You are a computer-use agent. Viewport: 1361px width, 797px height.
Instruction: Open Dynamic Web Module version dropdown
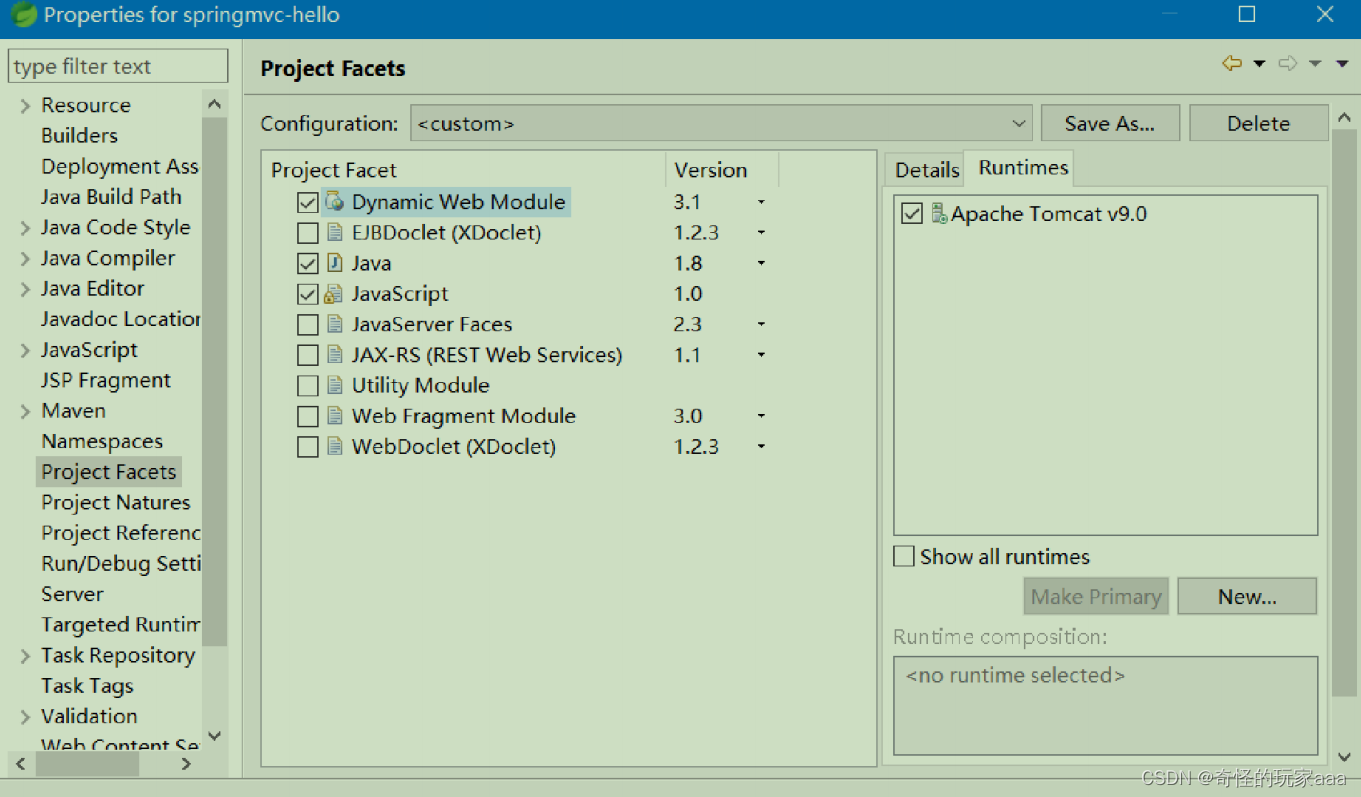[761, 203]
